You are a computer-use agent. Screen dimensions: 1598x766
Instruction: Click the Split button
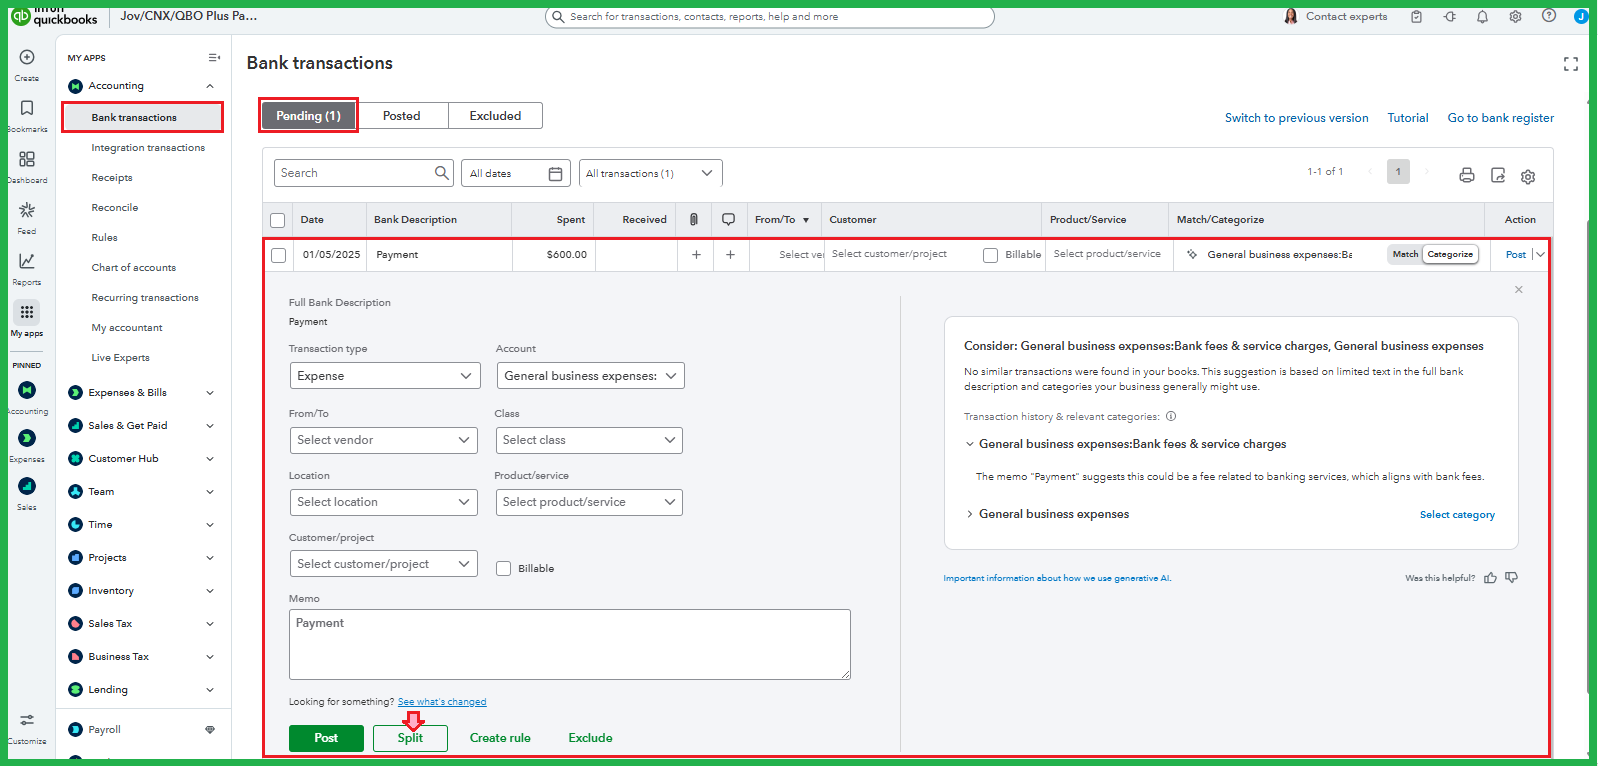click(x=410, y=738)
